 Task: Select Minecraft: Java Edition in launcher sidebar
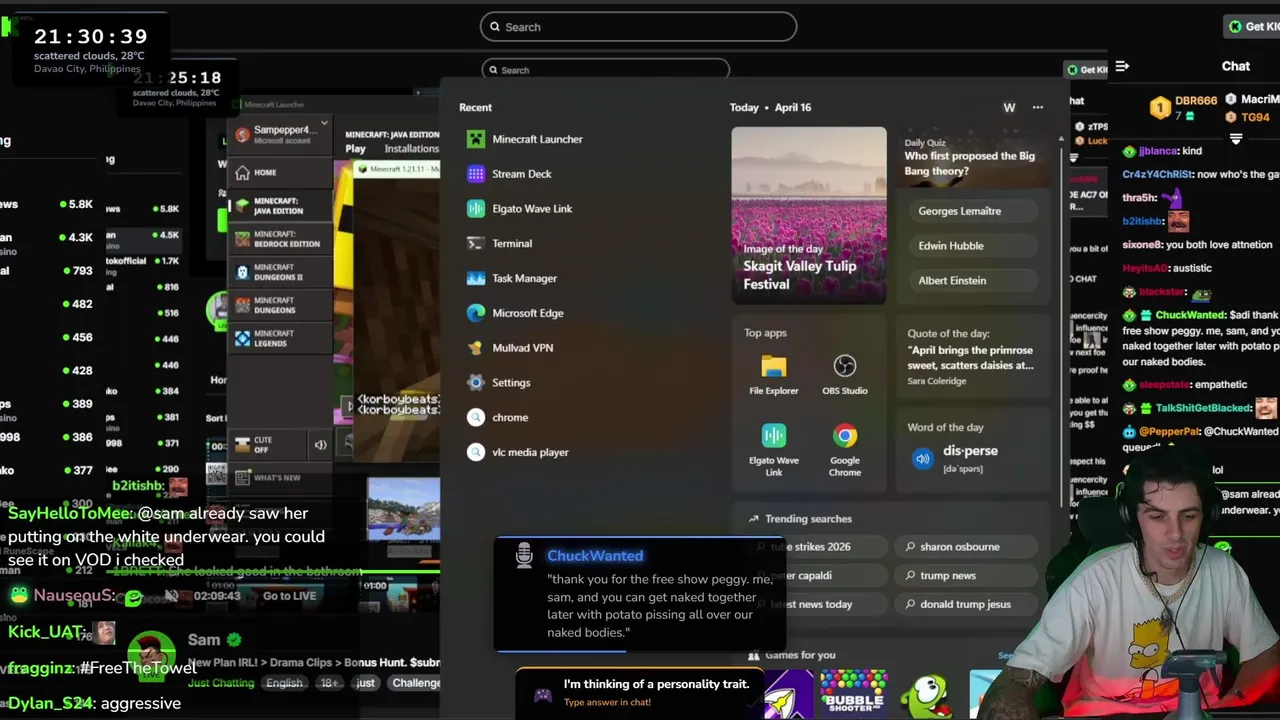tap(280, 205)
